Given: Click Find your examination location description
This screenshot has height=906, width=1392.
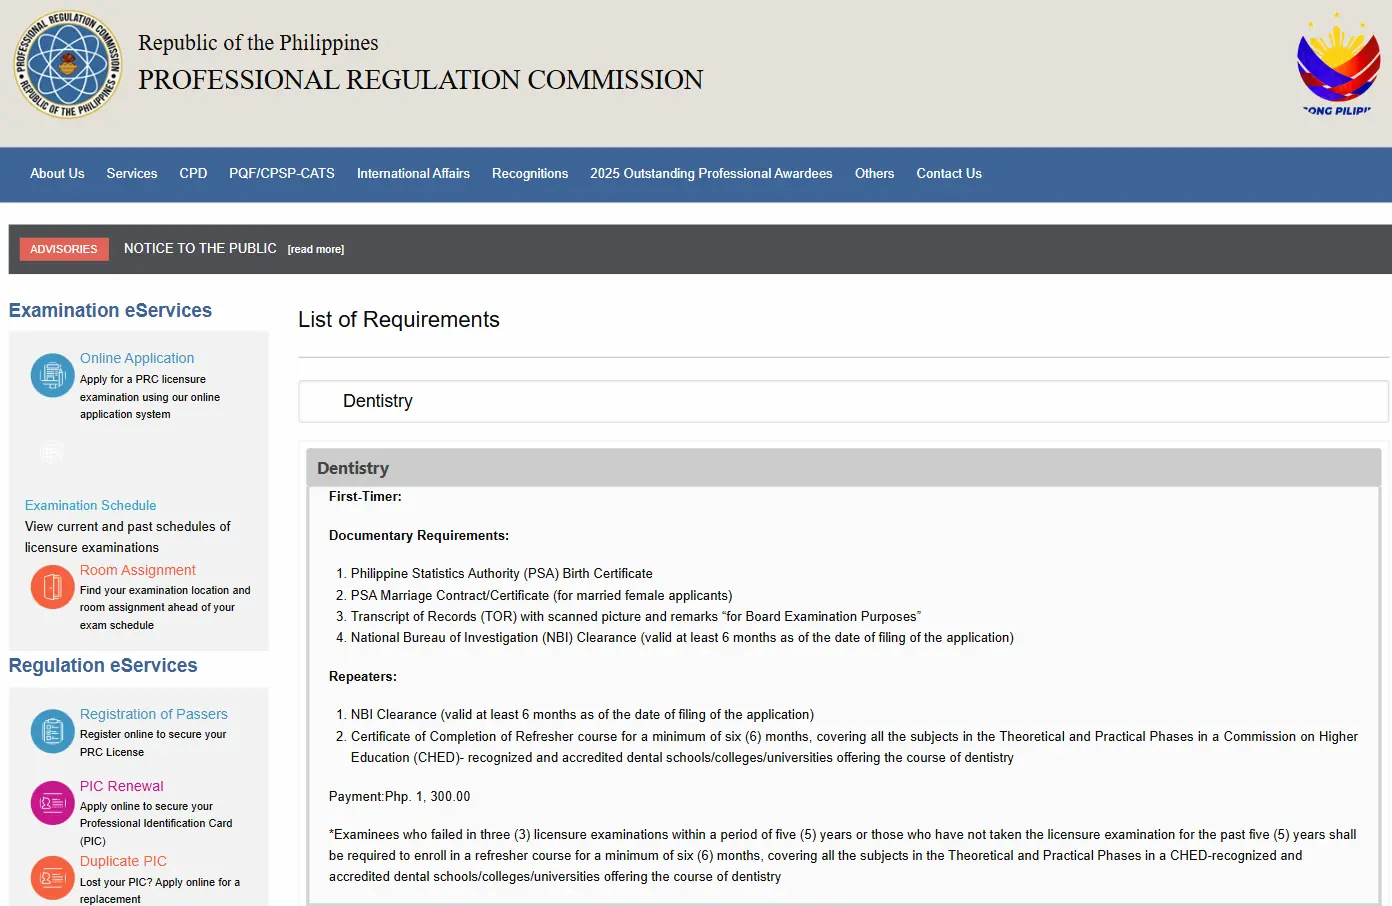Looking at the screenshot, I should point(165,607).
